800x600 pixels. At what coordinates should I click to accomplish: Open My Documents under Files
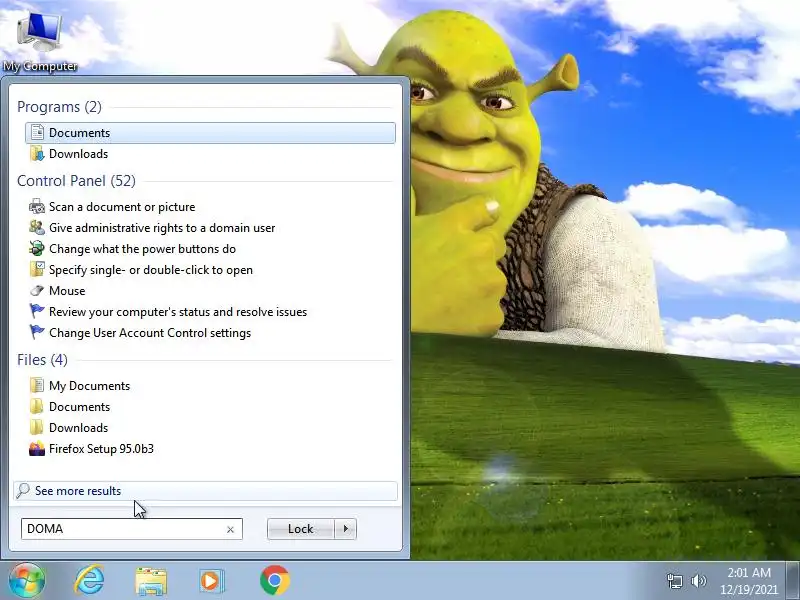pos(210,386)
